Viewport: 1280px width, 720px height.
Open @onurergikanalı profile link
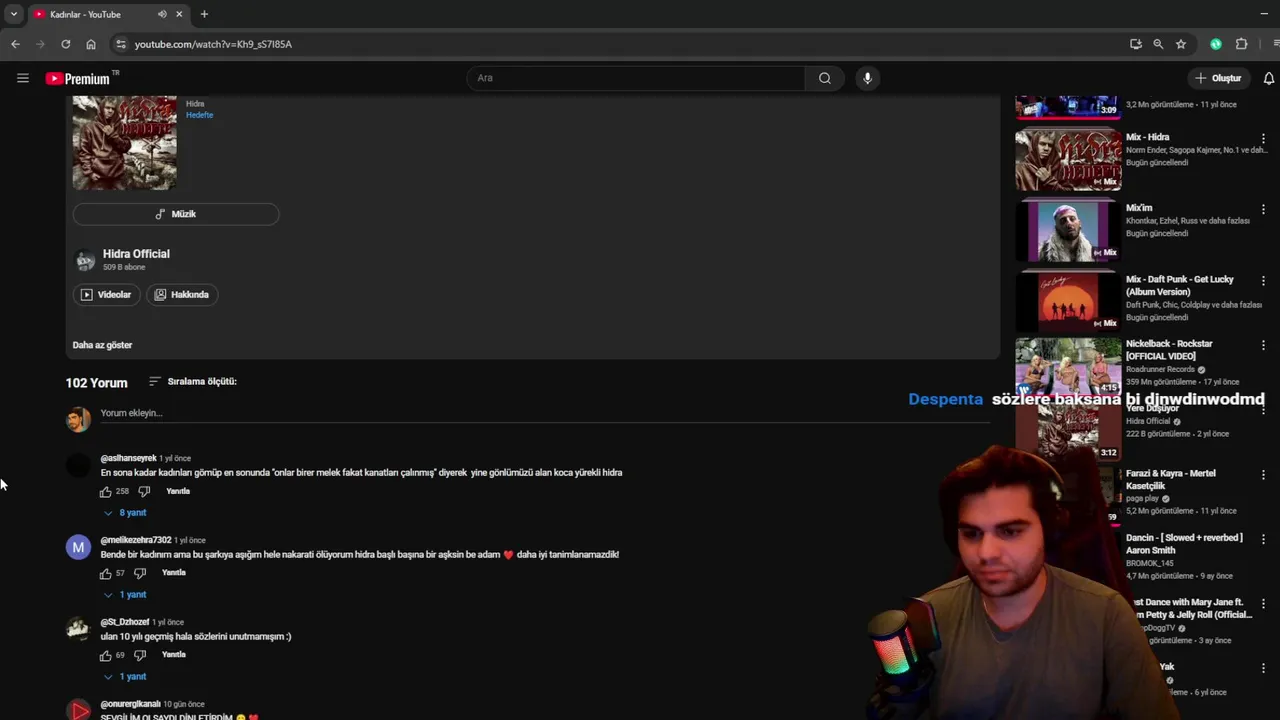click(130, 704)
